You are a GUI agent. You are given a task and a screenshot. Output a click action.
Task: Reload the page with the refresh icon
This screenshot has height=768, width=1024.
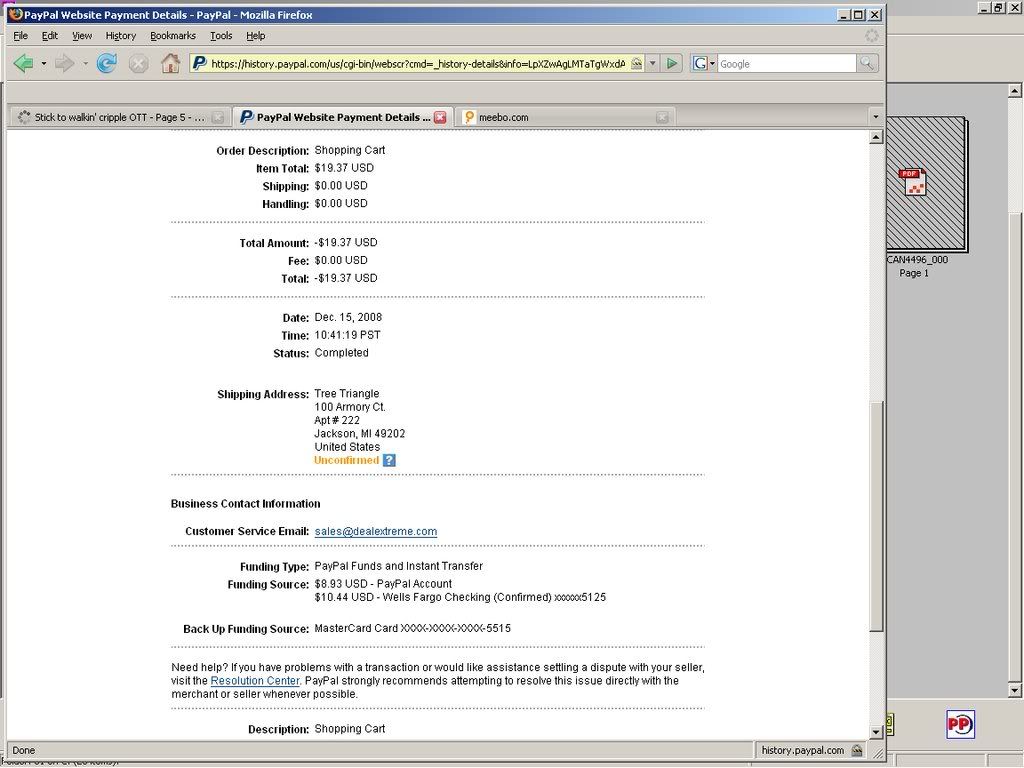(x=106, y=63)
